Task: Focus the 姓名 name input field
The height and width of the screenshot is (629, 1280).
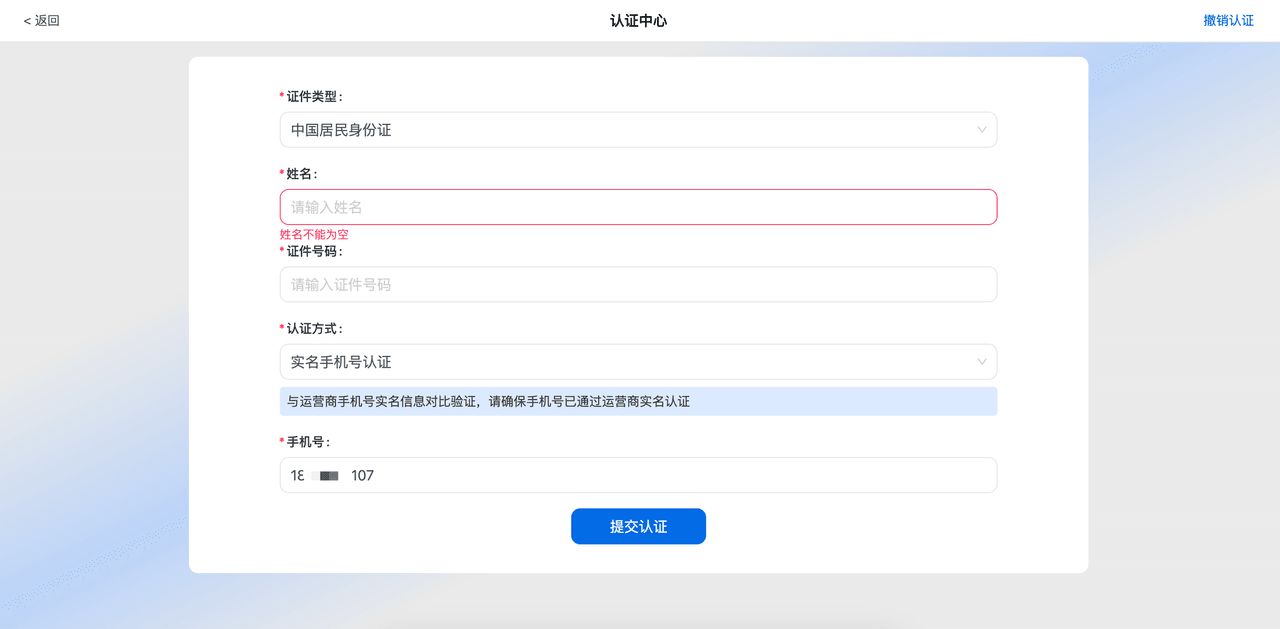Action: tap(638, 207)
